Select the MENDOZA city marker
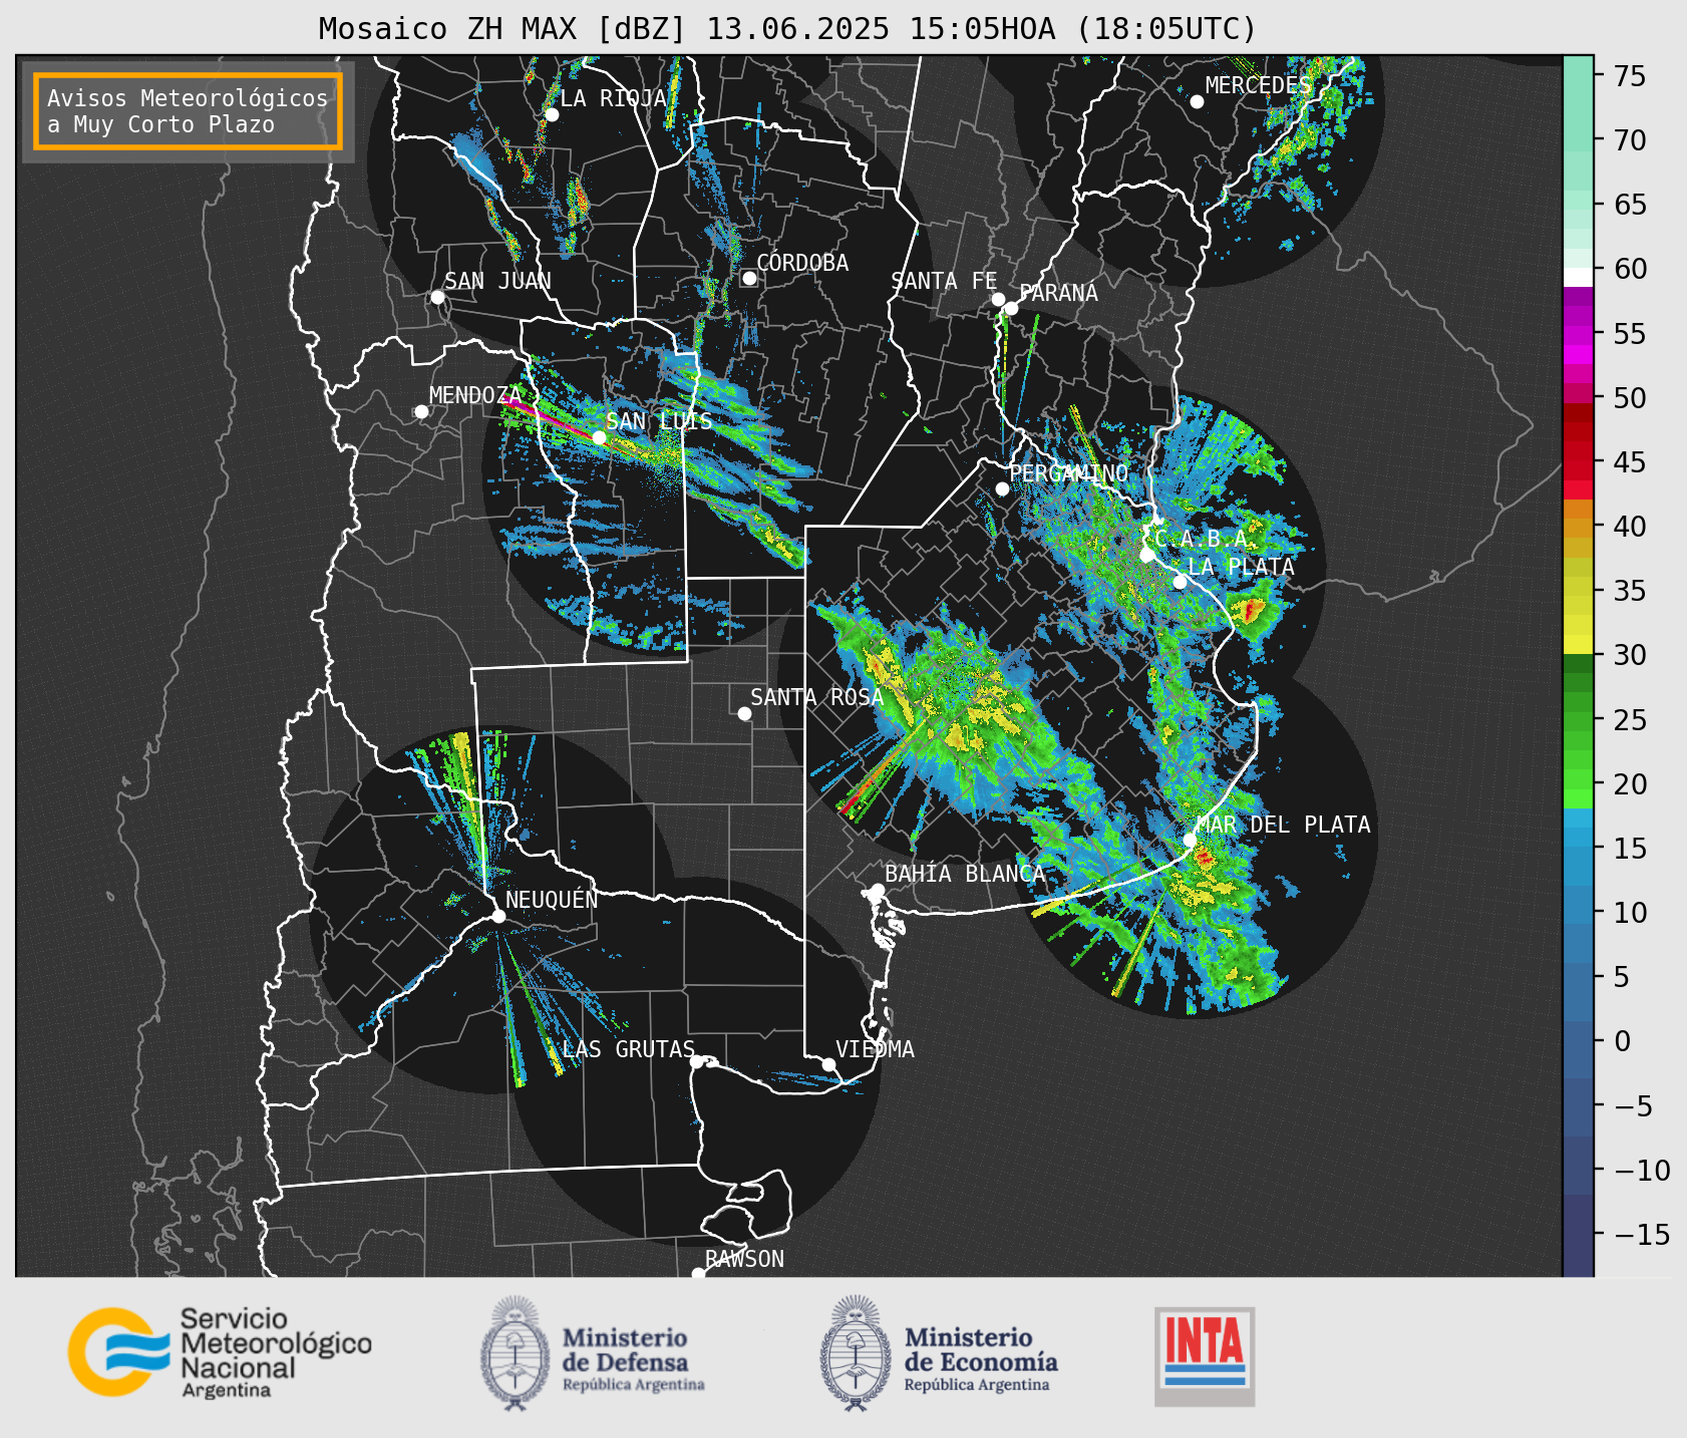 click(x=421, y=412)
